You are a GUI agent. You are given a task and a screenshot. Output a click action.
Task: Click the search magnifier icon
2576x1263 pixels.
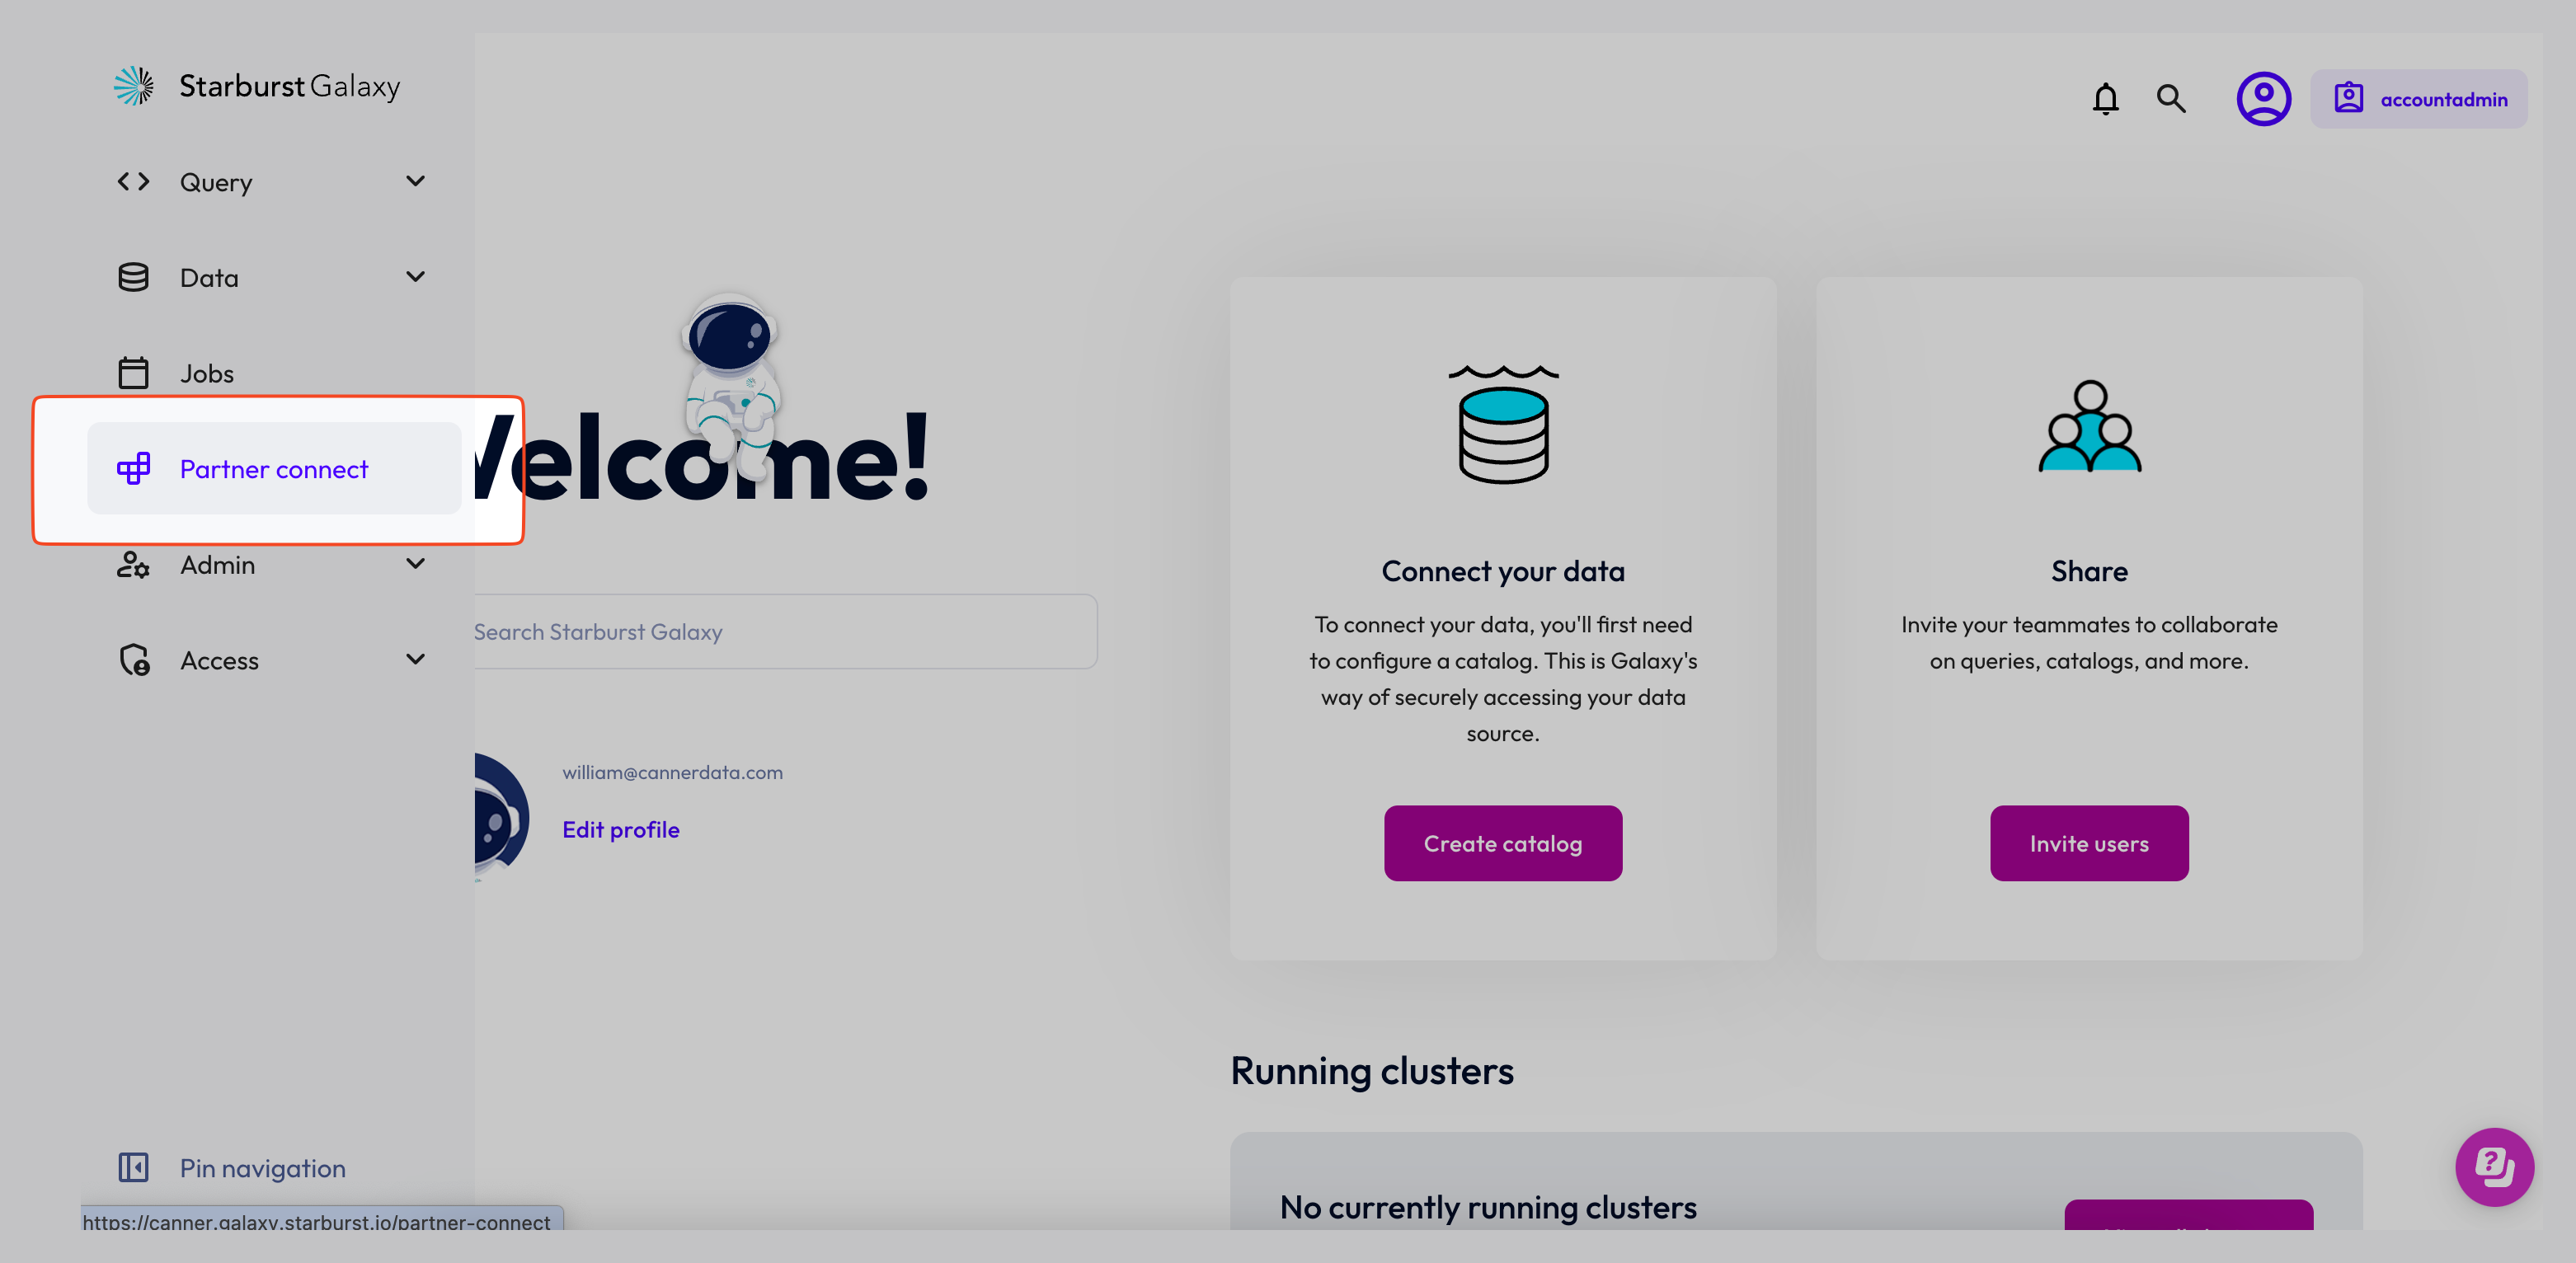point(2172,97)
